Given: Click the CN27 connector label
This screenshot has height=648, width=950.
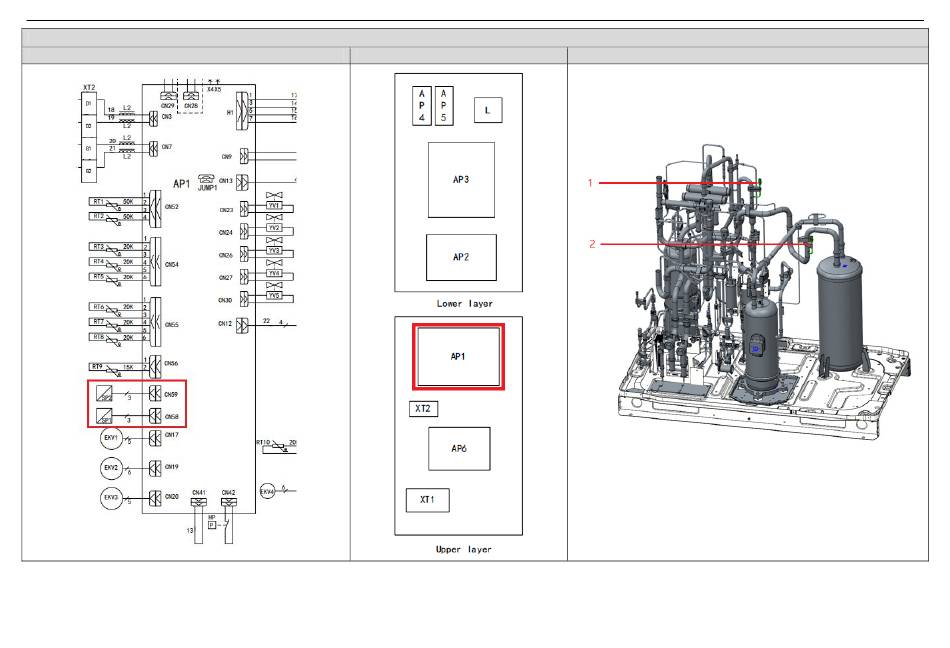Looking at the screenshot, I should (x=225, y=278).
